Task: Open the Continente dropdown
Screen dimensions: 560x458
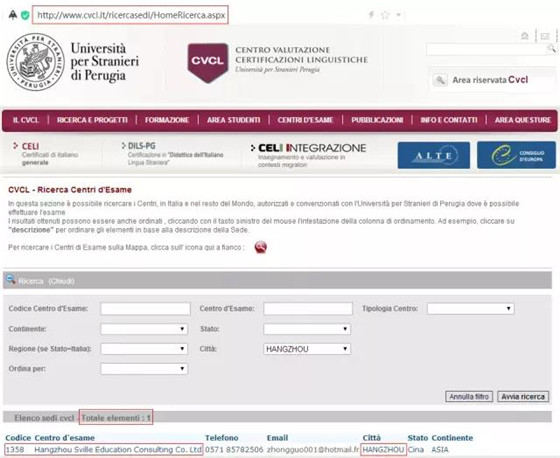Action: coord(144,329)
